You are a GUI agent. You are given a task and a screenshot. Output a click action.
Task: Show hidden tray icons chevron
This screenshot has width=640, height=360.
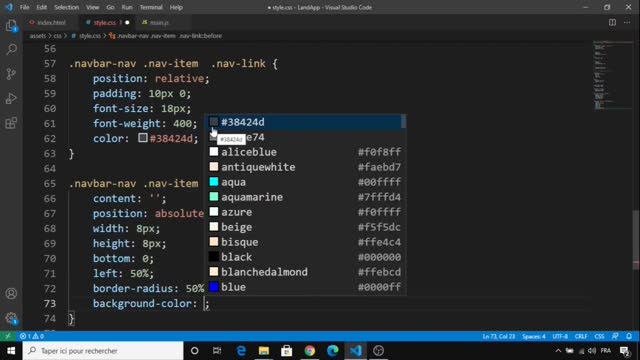click(x=558, y=351)
